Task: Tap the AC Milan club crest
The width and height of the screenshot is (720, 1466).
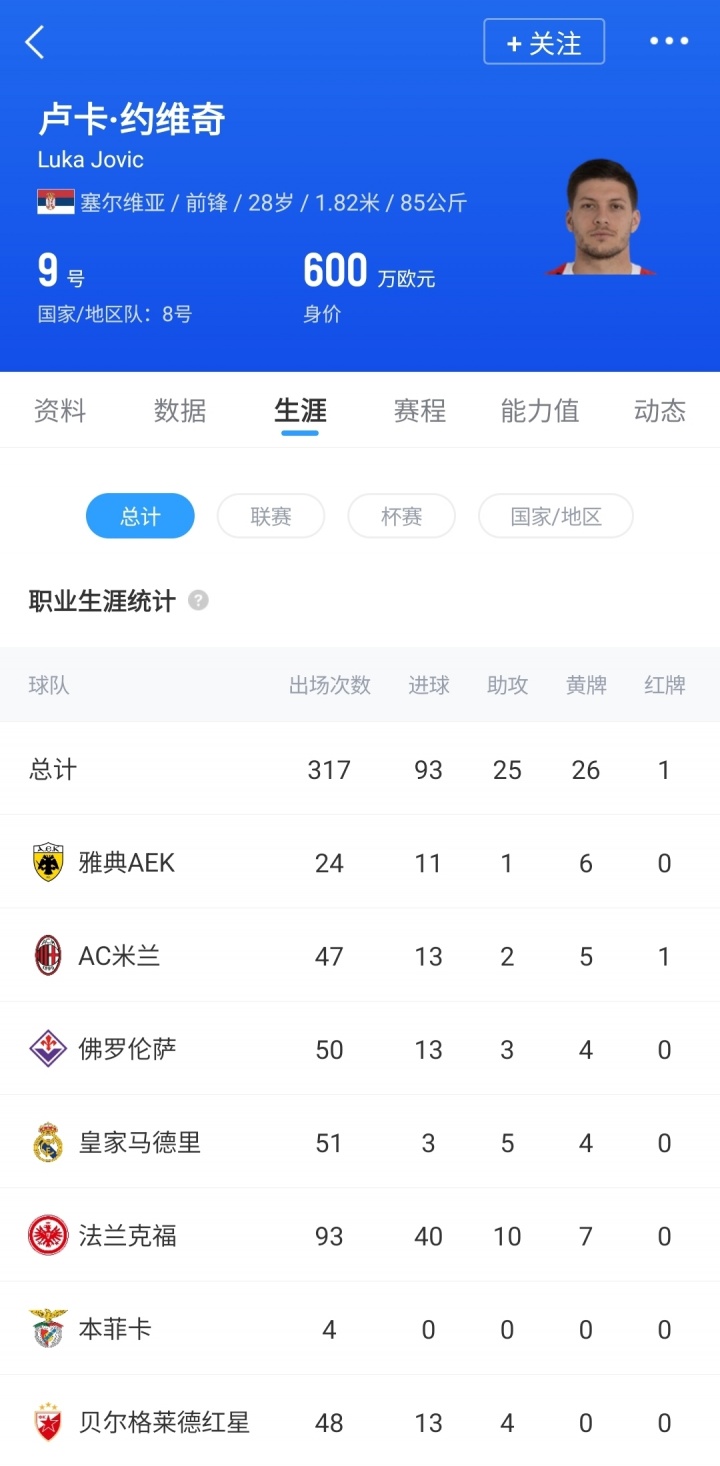Action: pyautogui.click(x=47, y=956)
